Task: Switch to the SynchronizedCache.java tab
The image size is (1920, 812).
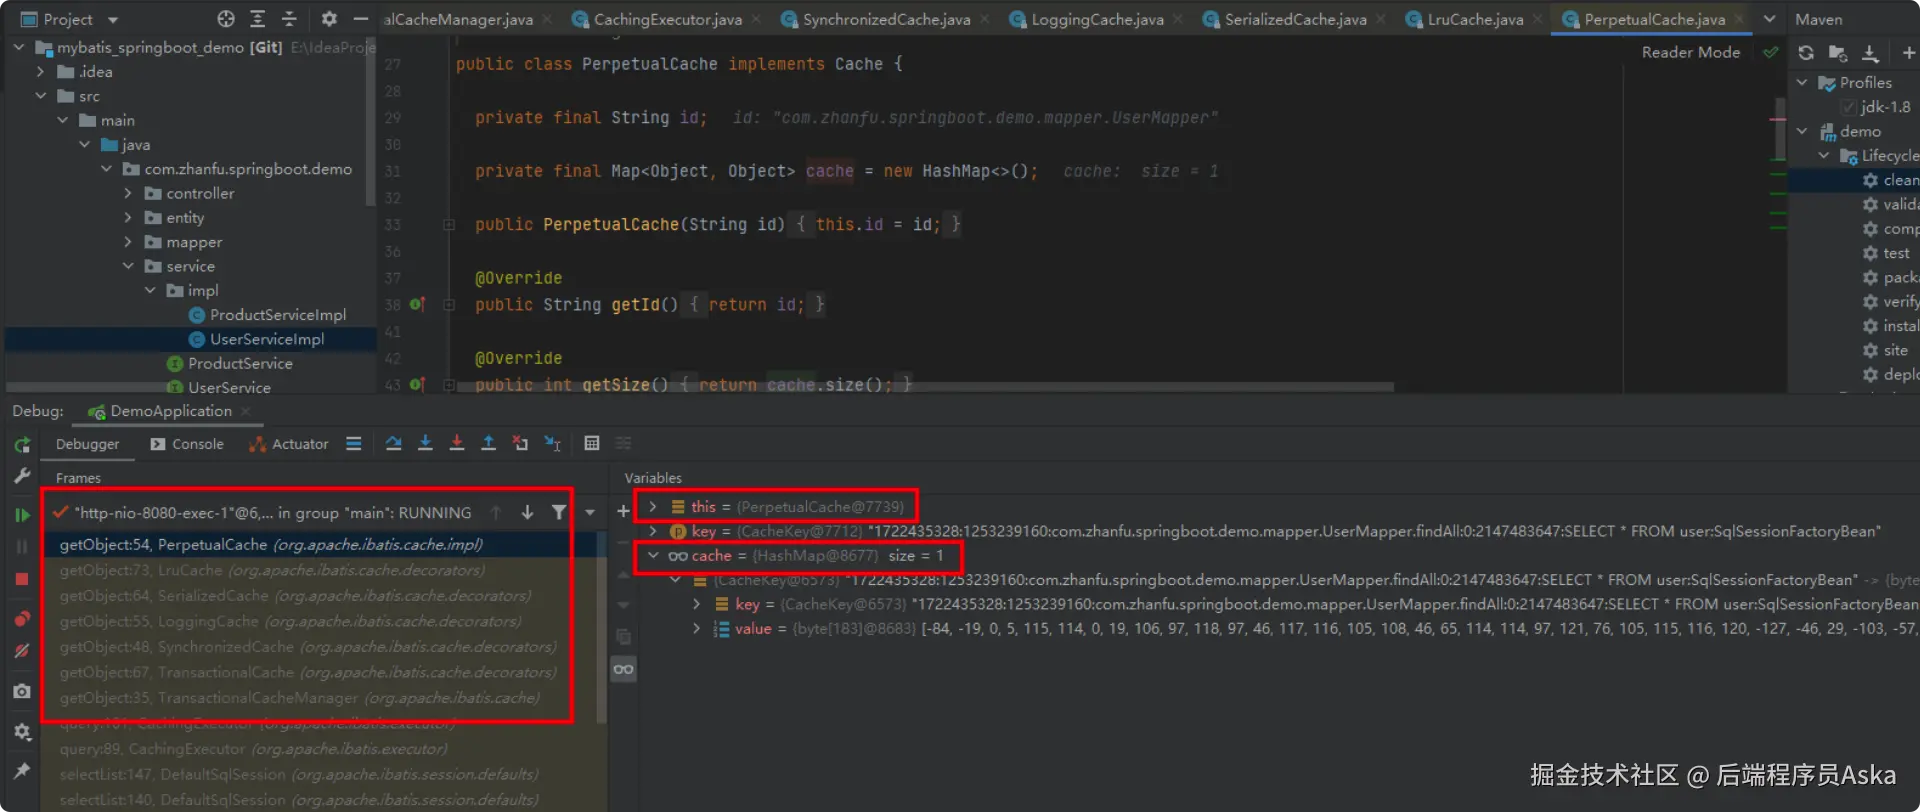Action: (x=886, y=19)
